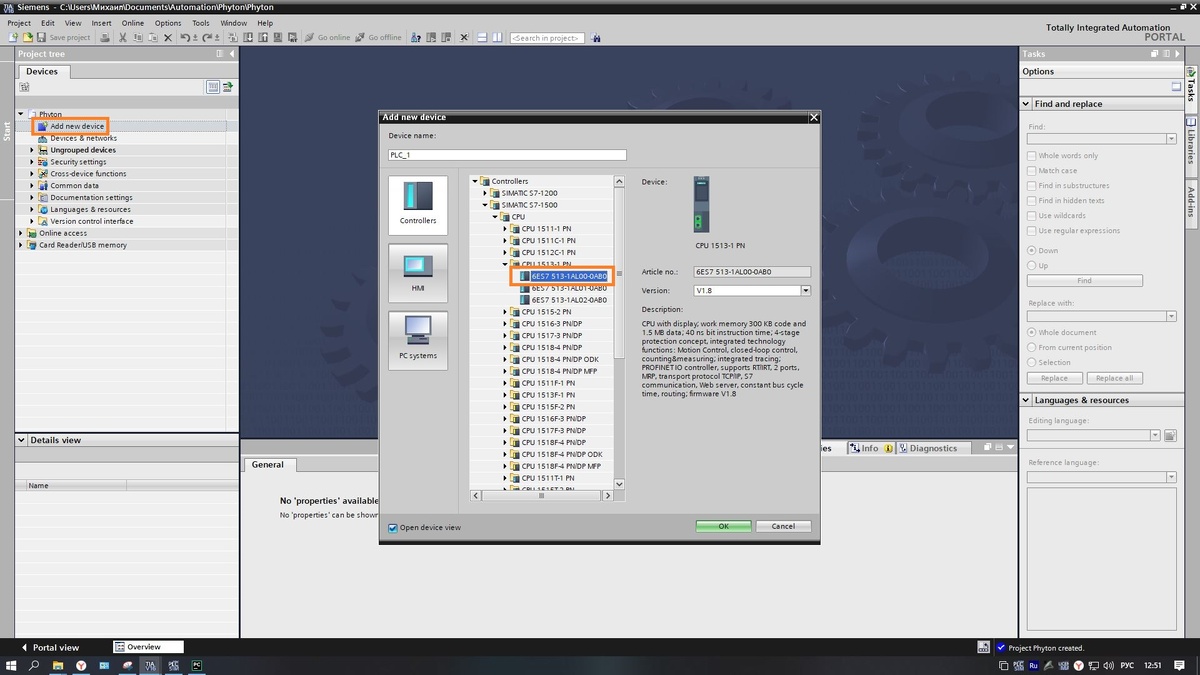
Task: Click the Add new device entry
Action: click(77, 126)
